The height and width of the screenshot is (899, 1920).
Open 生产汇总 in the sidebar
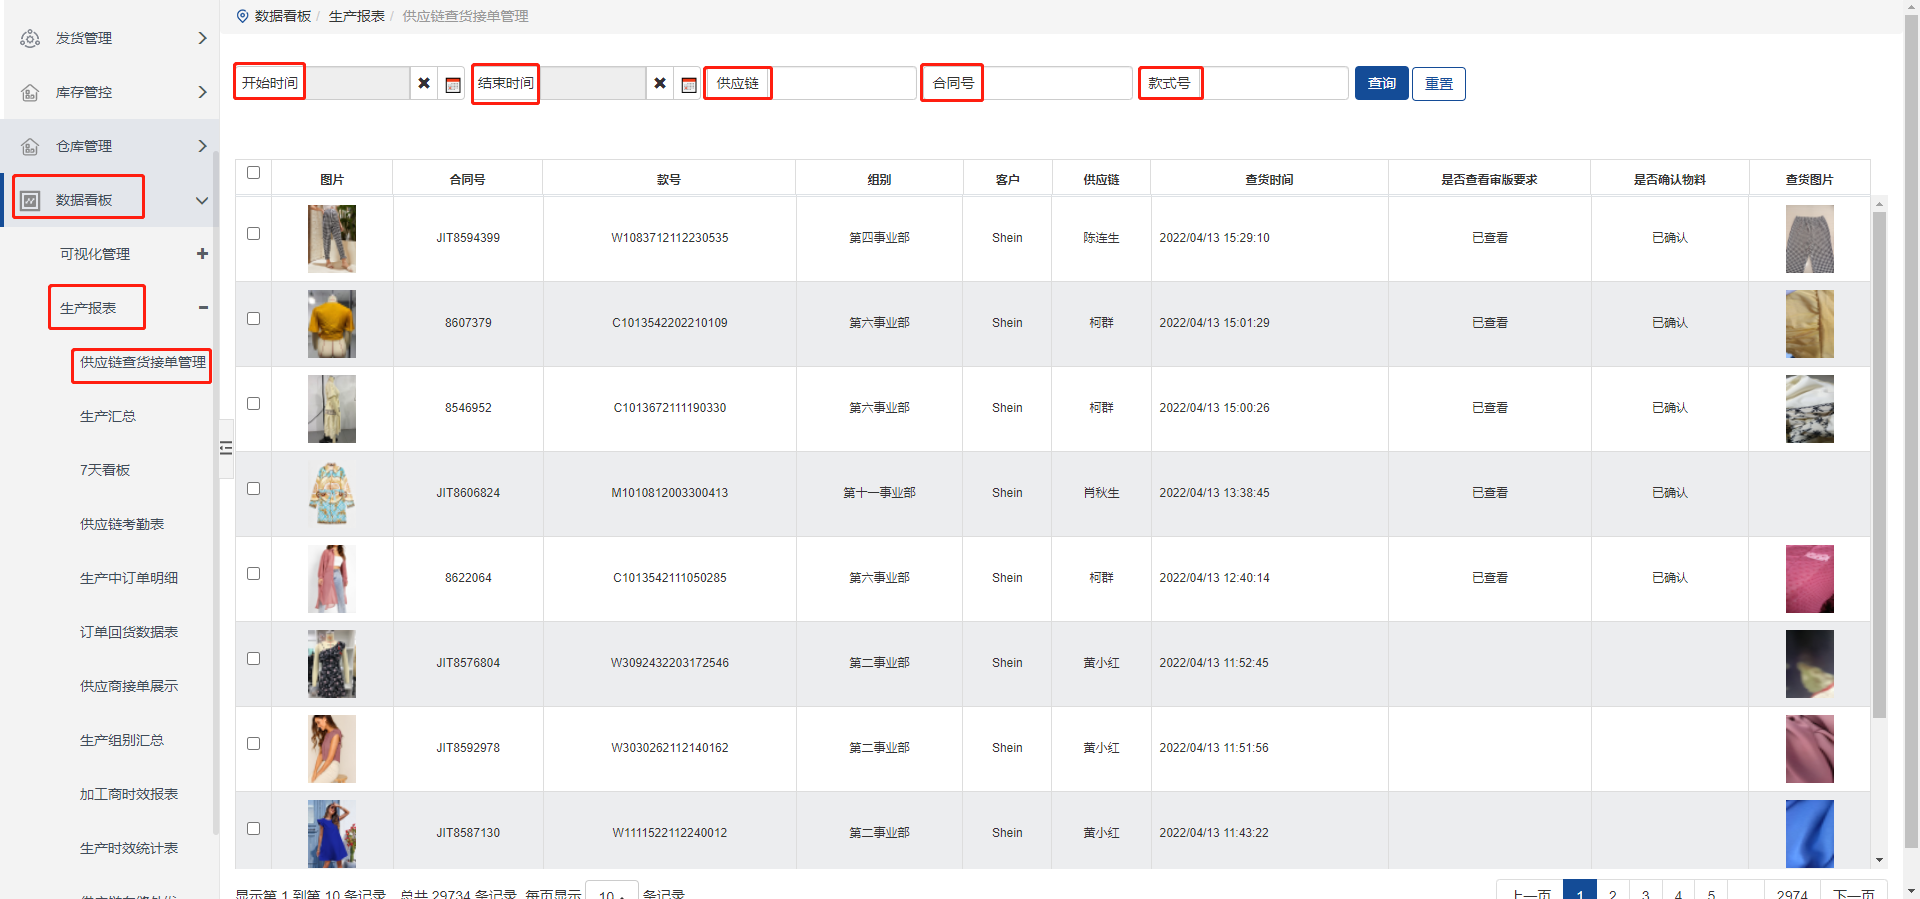pos(108,416)
